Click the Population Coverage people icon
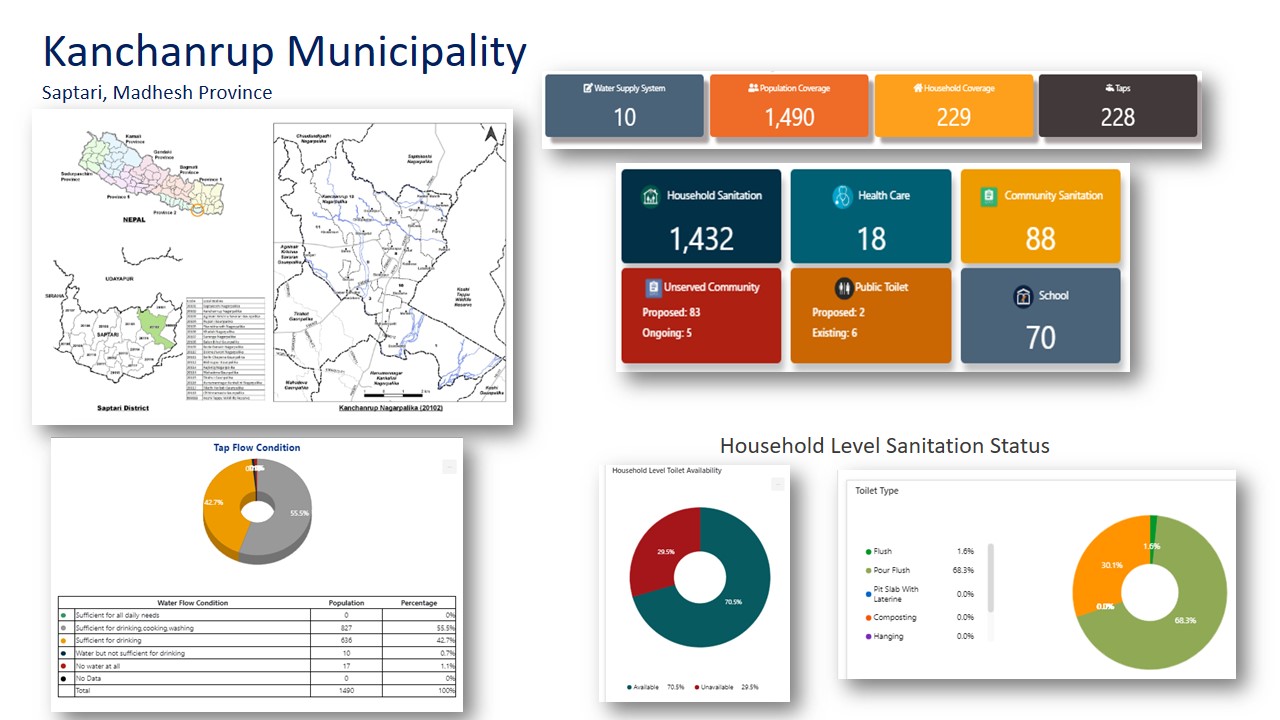 [753, 88]
